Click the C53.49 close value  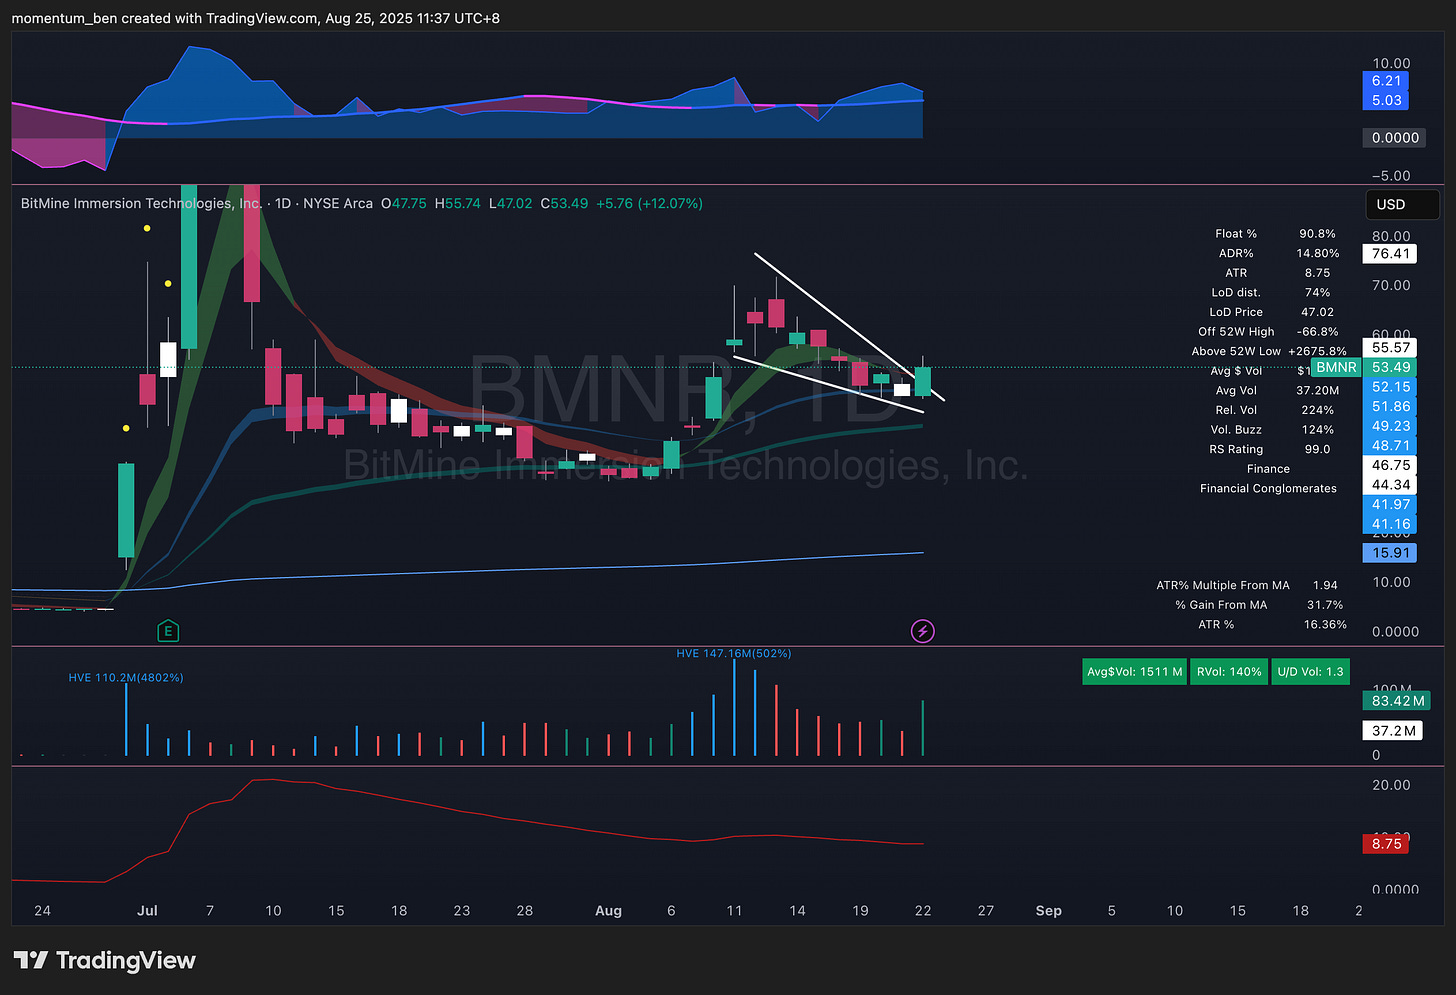(x=564, y=204)
